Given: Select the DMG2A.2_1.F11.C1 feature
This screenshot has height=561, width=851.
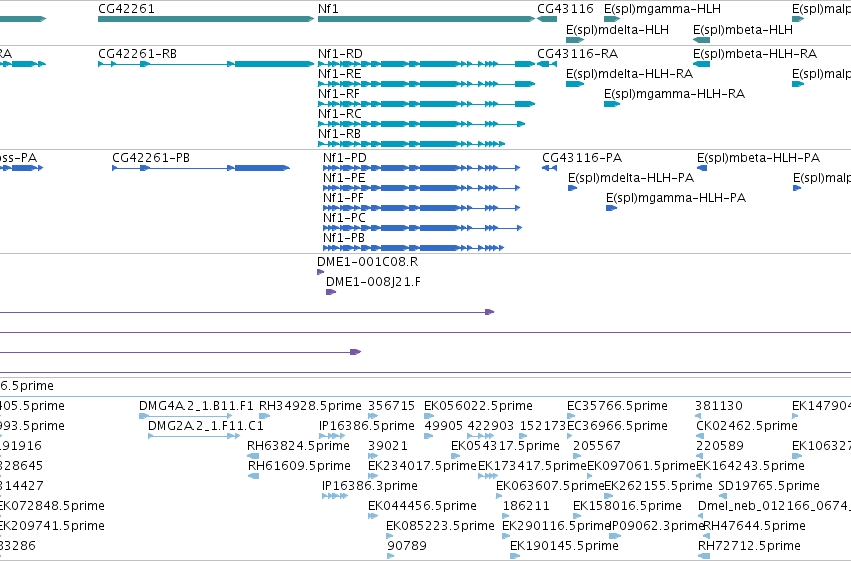Looking at the screenshot, I should coord(194,436).
